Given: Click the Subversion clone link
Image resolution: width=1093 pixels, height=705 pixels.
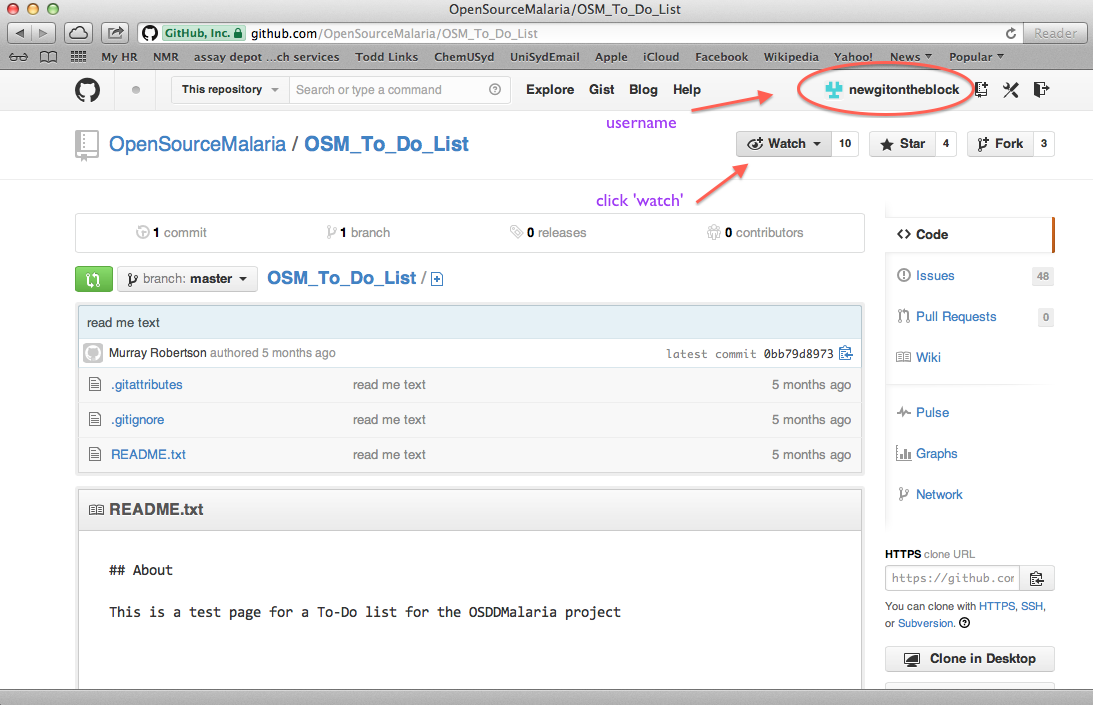Looking at the screenshot, I should click(x=925, y=623).
